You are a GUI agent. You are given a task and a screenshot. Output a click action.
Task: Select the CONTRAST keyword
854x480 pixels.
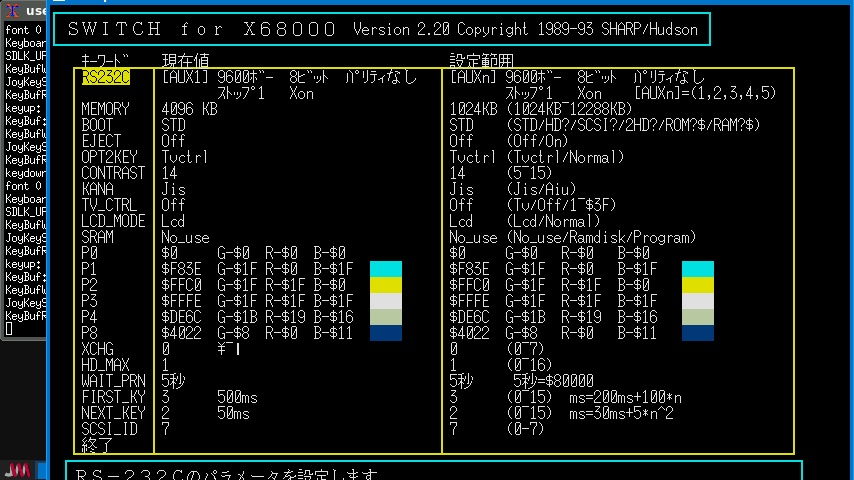coord(113,173)
